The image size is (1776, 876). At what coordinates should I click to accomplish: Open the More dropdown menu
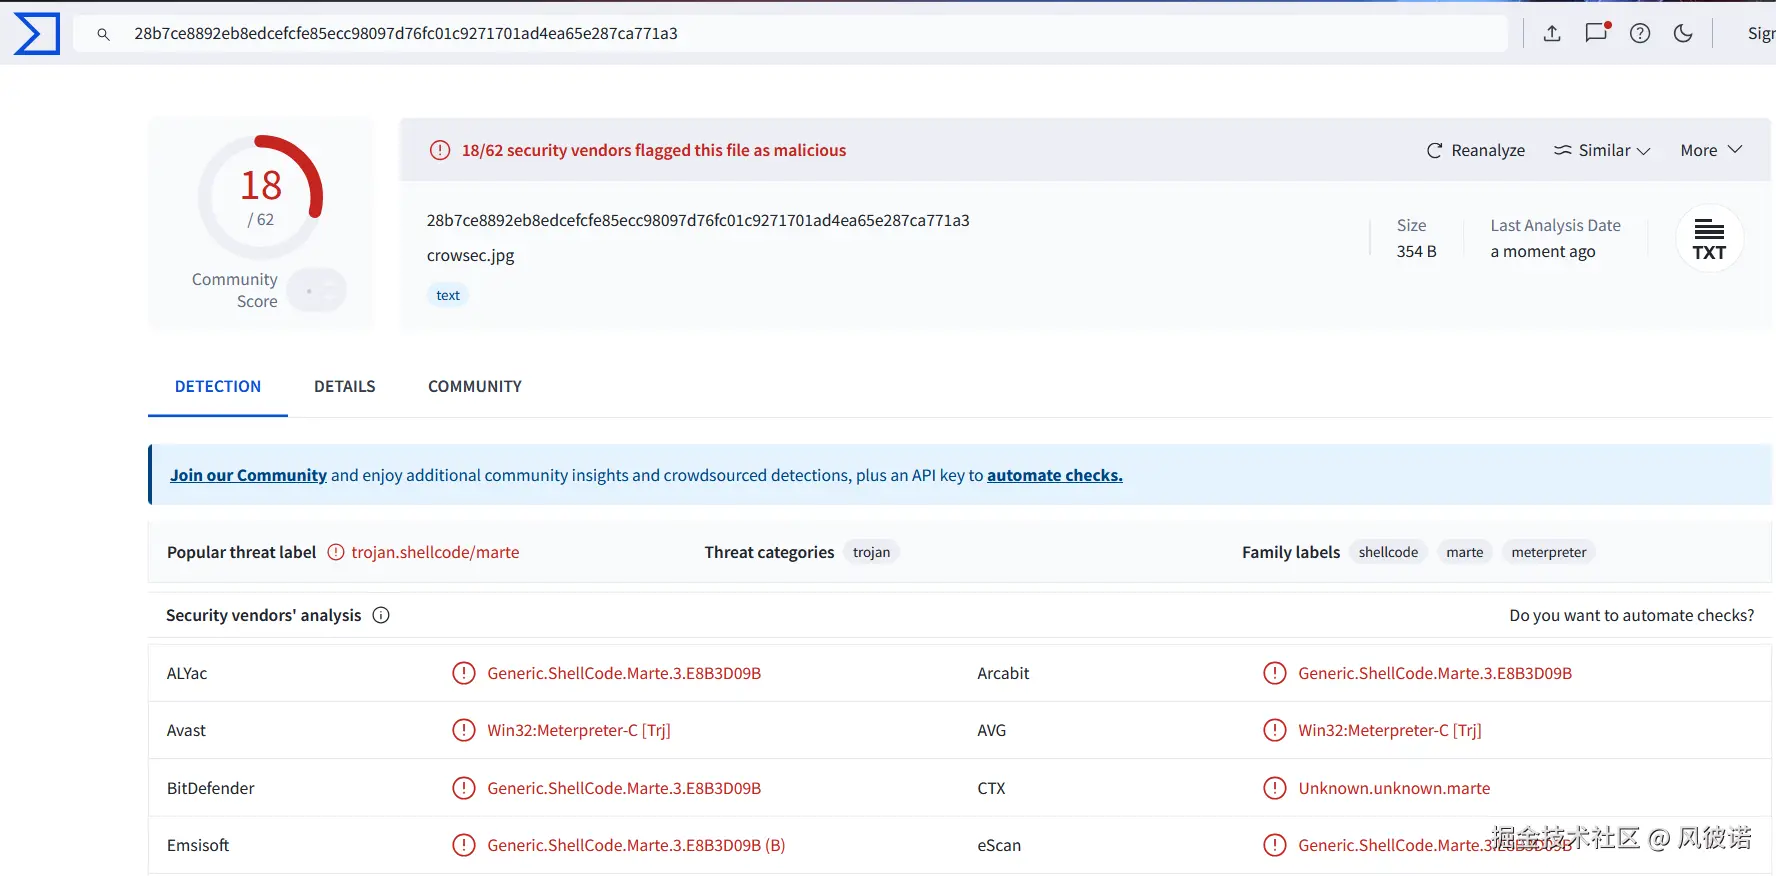coord(1711,150)
